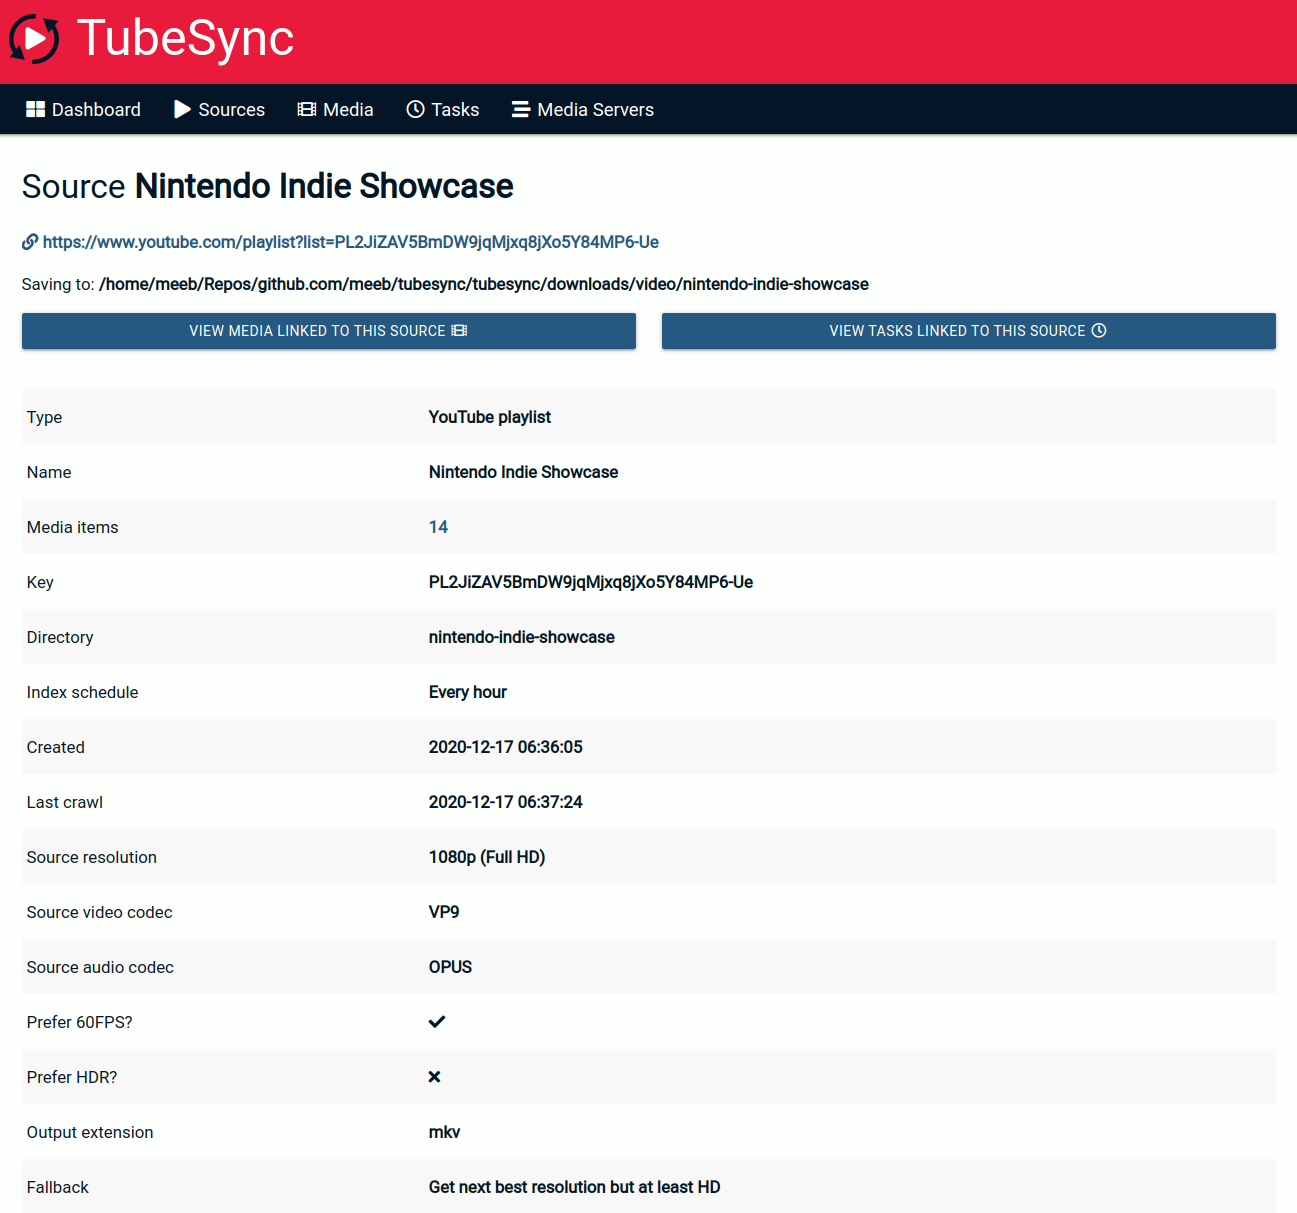Screen dimensions: 1297x1213
Task: Click film icon on View Media button
Action: coord(459,331)
